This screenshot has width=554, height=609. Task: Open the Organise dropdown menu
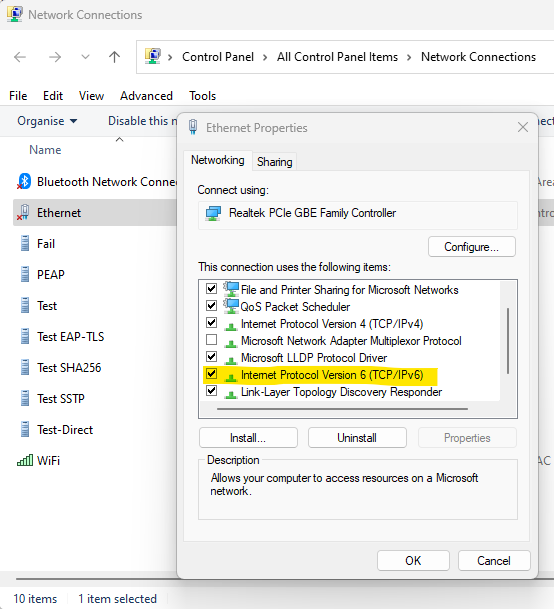(47, 121)
